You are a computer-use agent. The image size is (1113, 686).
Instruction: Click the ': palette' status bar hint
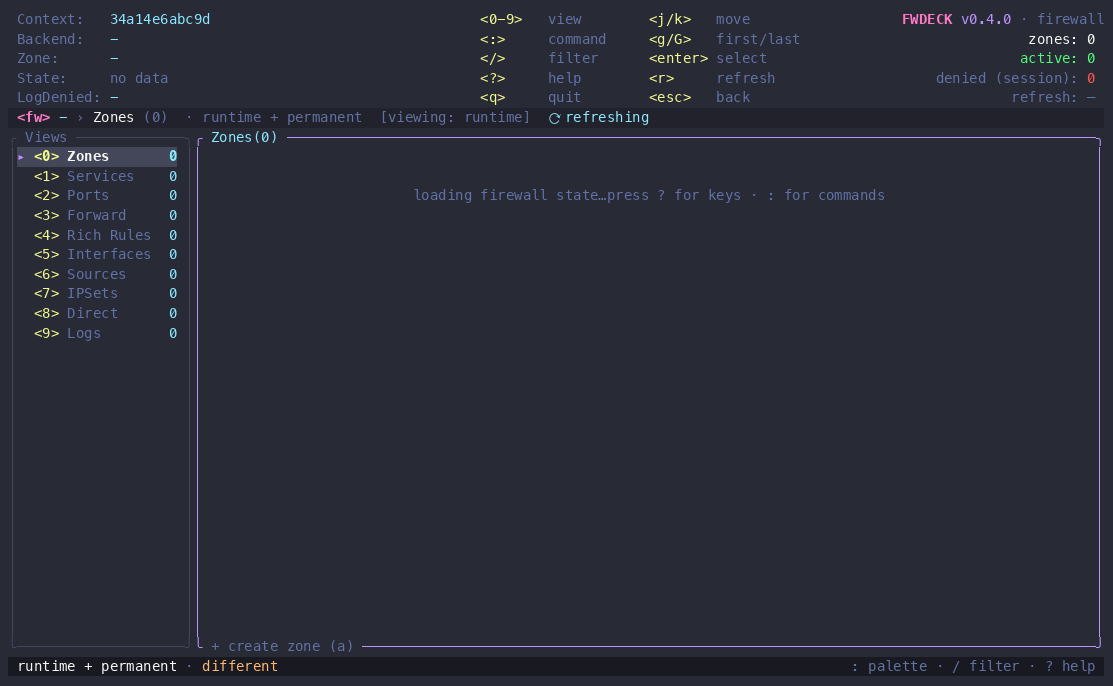click(889, 666)
